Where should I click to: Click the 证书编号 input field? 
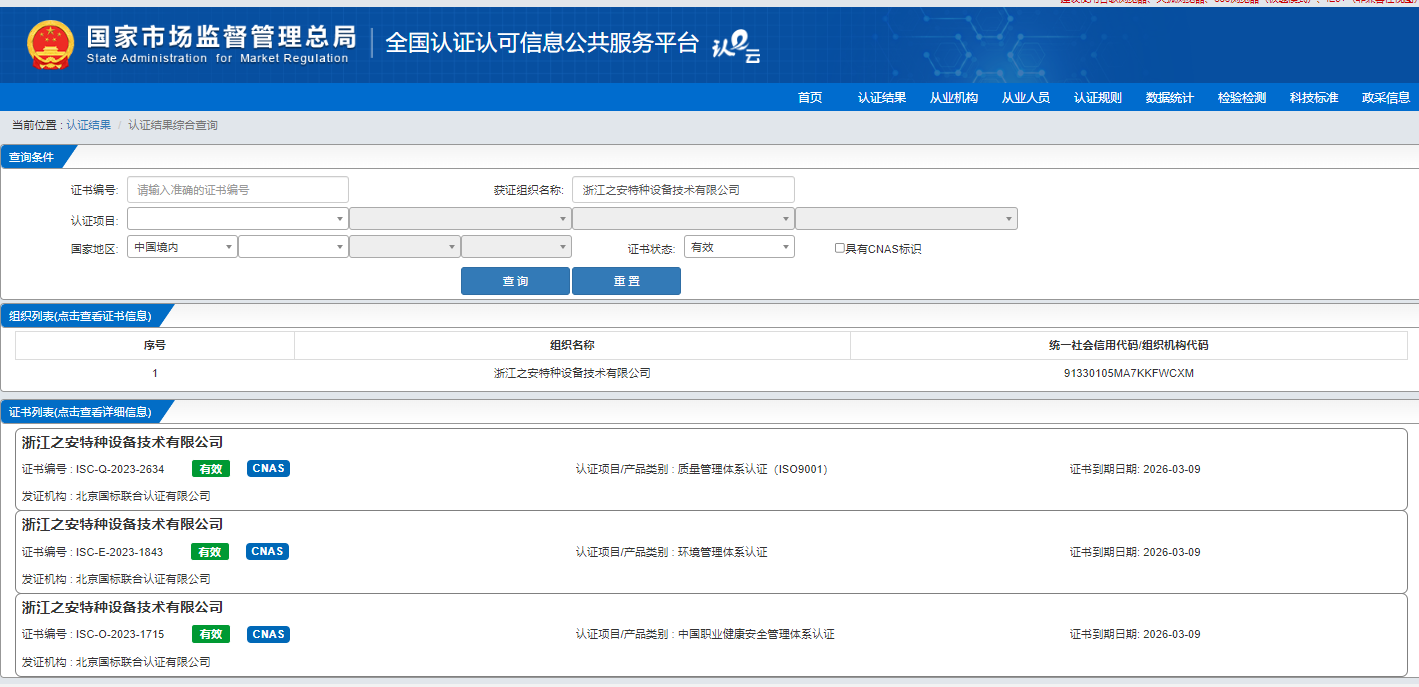tap(237, 190)
